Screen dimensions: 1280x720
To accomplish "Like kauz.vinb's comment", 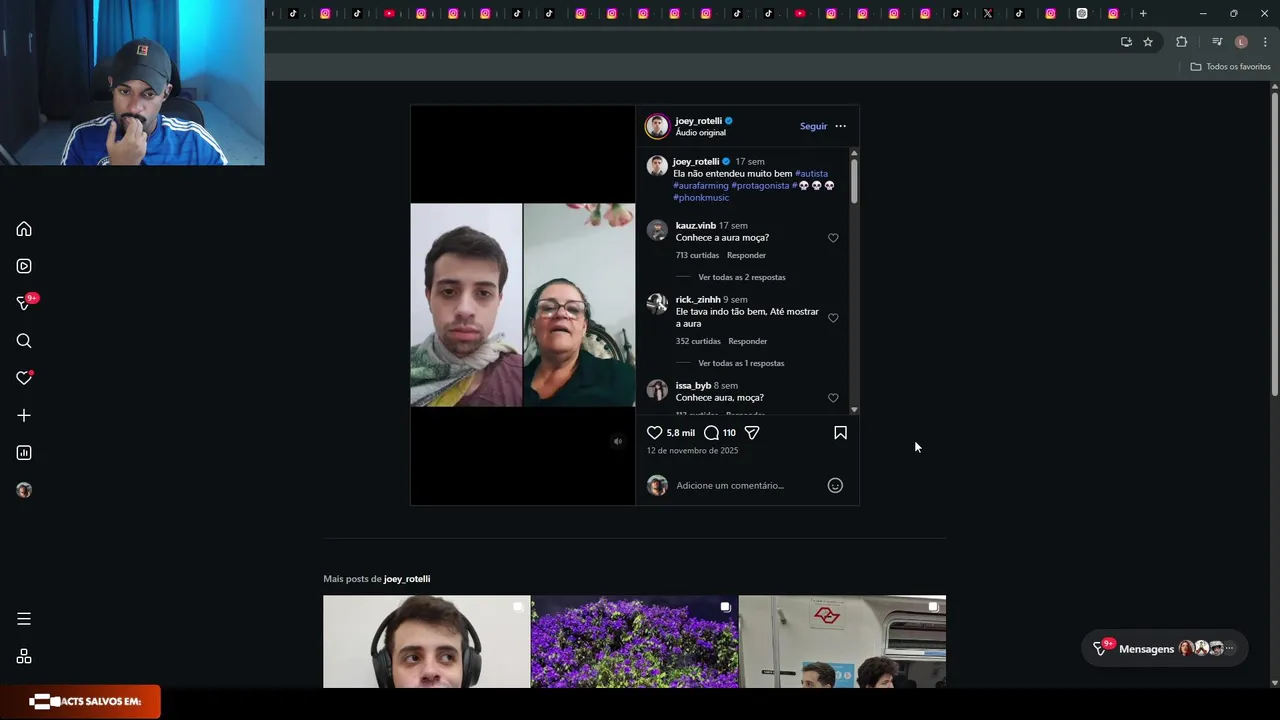I will pos(833,238).
